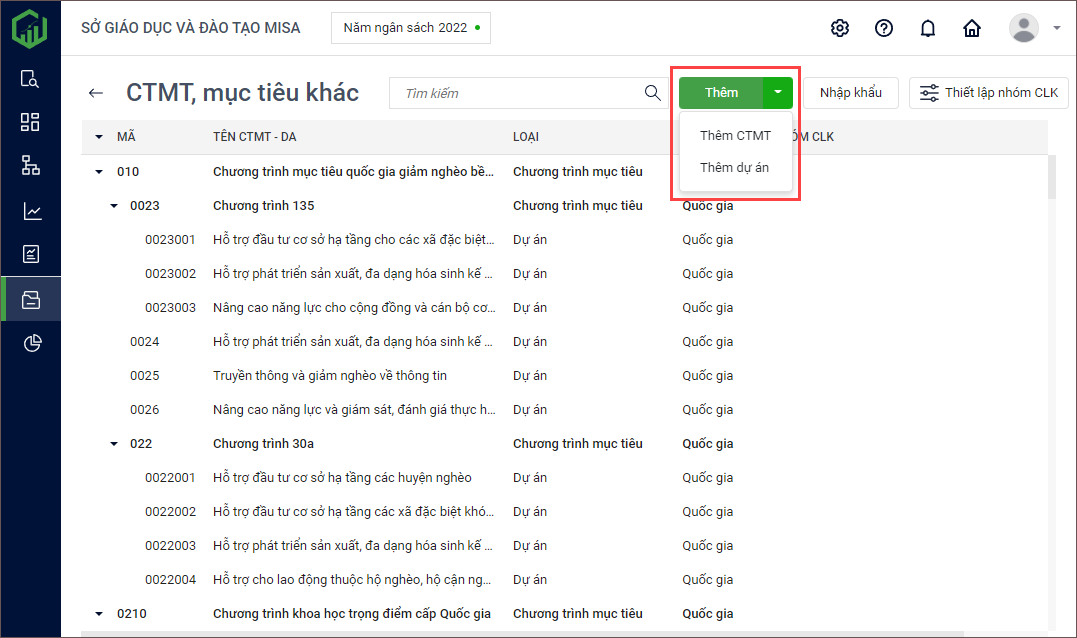The width and height of the screenshot is (1077, 638).
Task: Open the dashboard grid sidebar icon
Action: (x=30, y=122)
